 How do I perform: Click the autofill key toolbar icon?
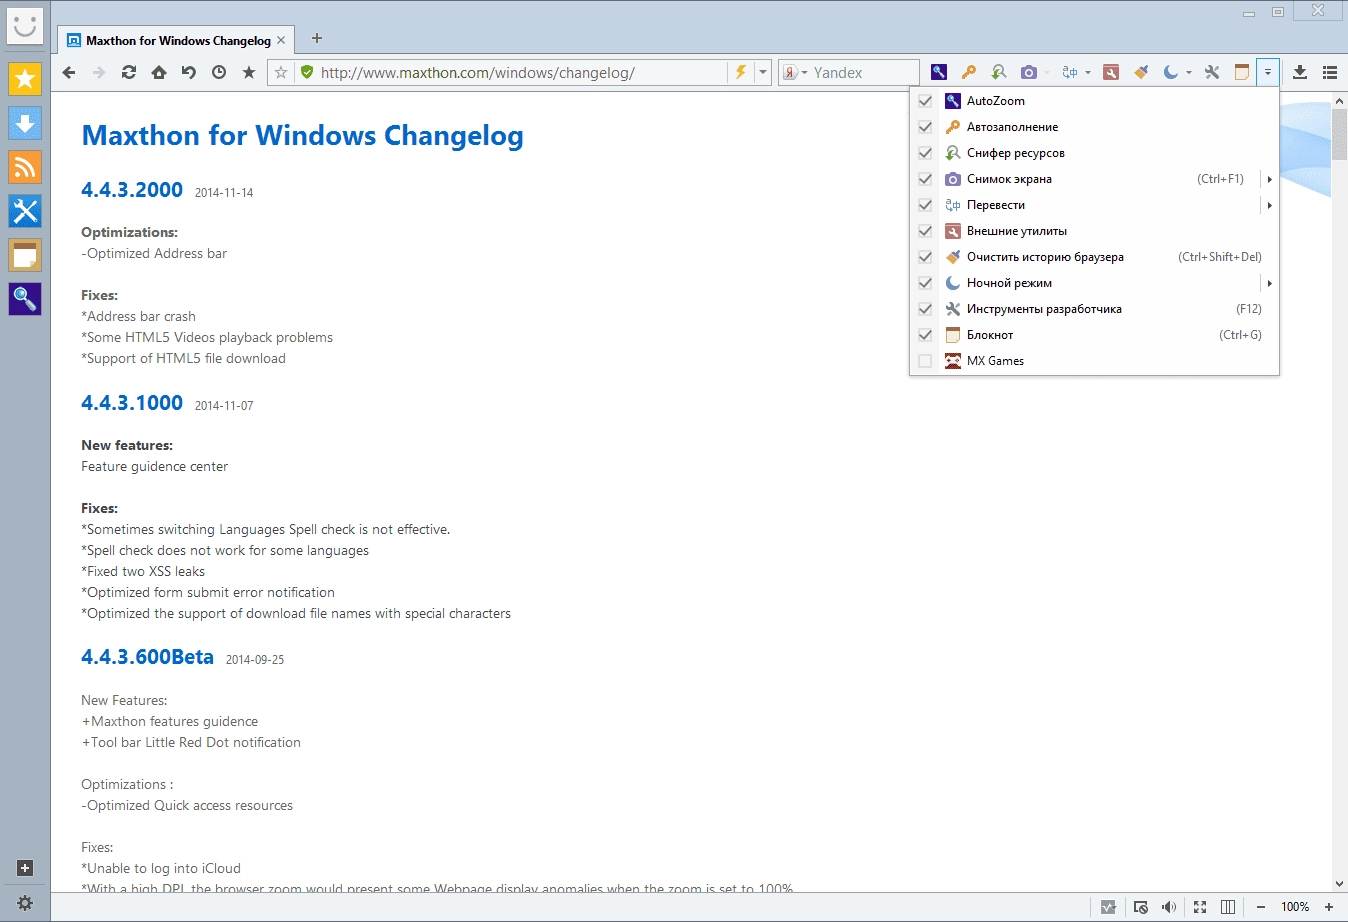point(969,72)
